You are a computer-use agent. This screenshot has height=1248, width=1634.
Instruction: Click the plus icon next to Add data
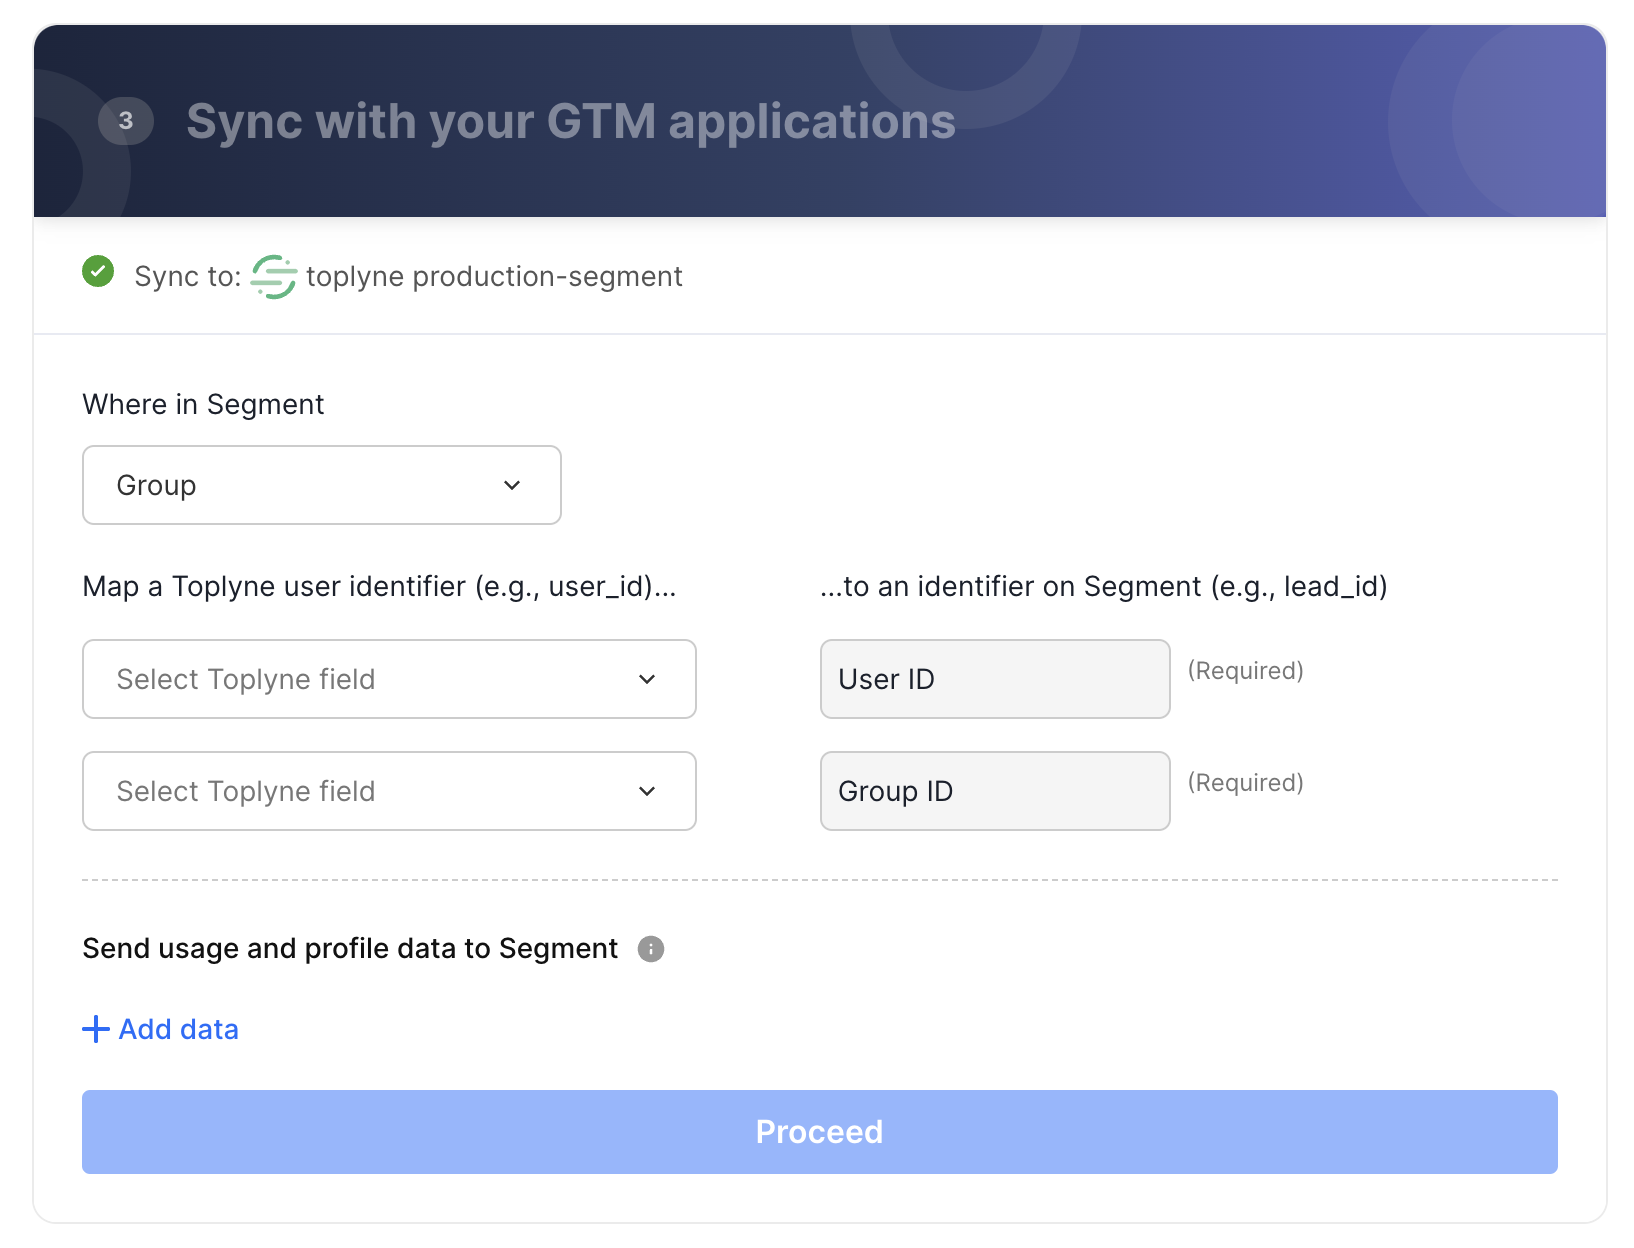(96, 1029)
